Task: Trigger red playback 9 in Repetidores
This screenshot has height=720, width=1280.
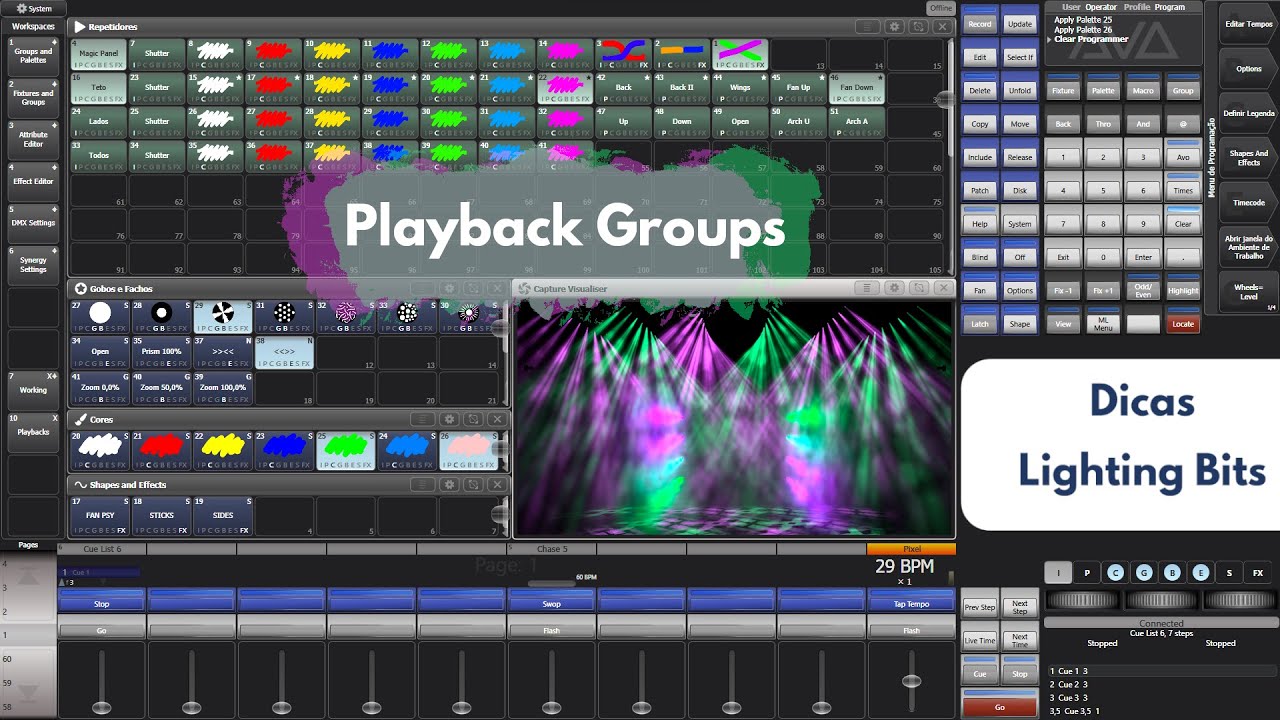Action: point(273,54)
